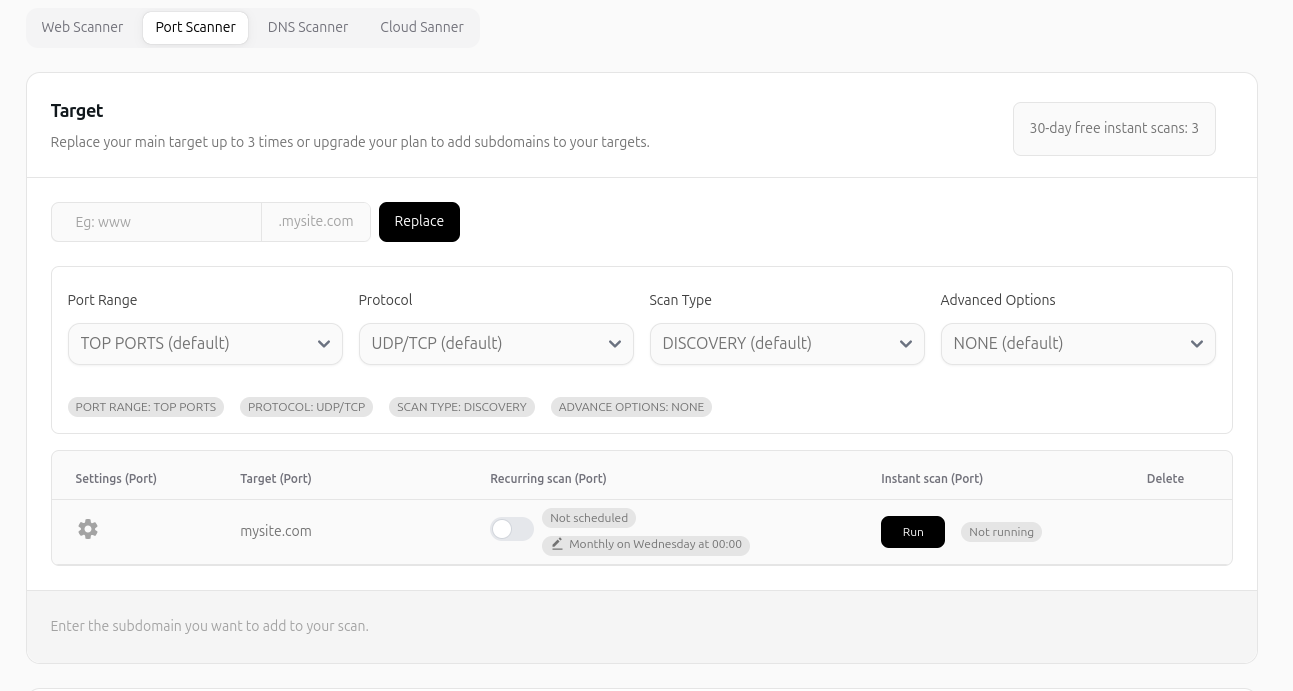The width and height of the screenshot is (1293, 691).
Task: Click the Monthly on Wednesday schedule badge
Action: point(654,544)
